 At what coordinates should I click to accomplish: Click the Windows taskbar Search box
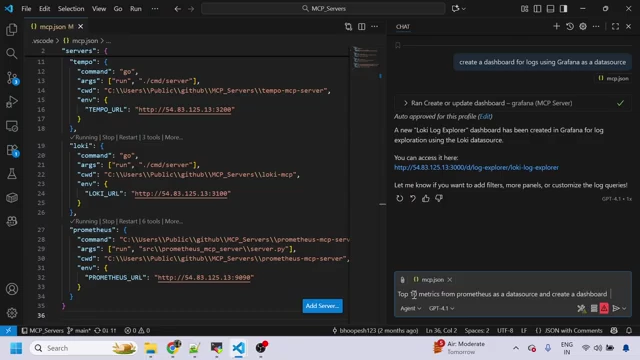pos(84,348)
